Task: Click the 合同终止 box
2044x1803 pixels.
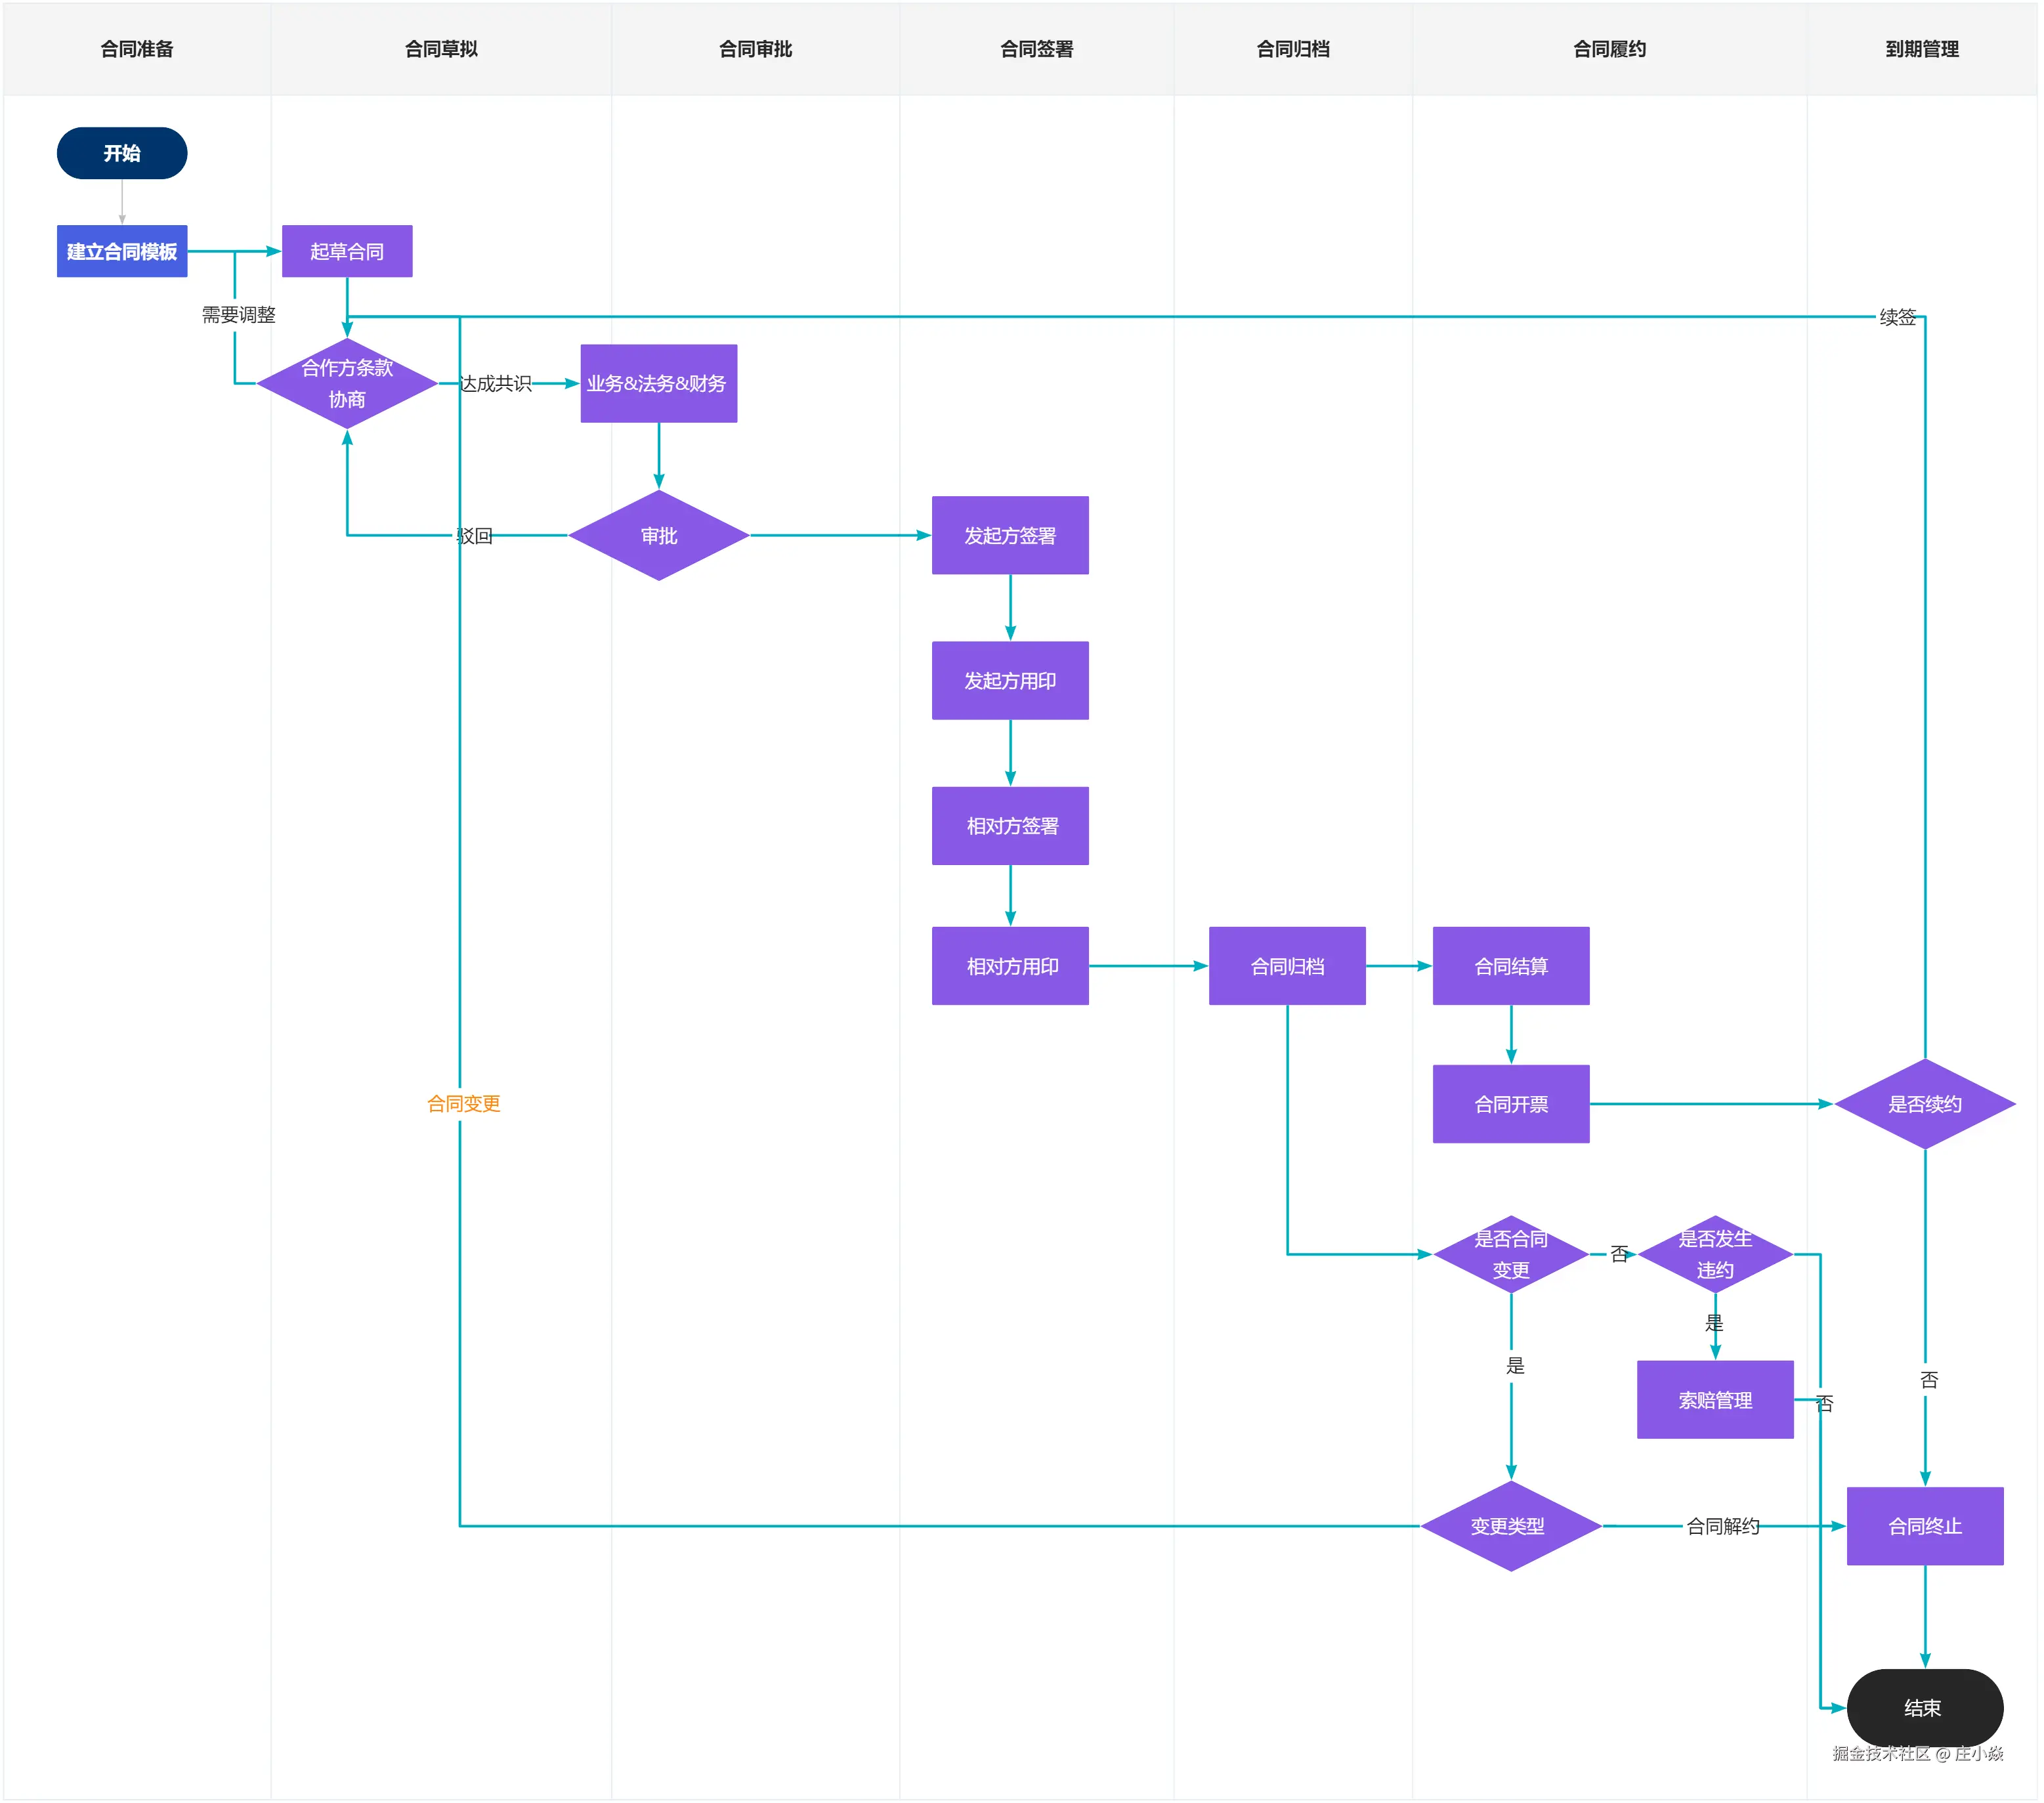Action: click(x=1924, y=1525)
